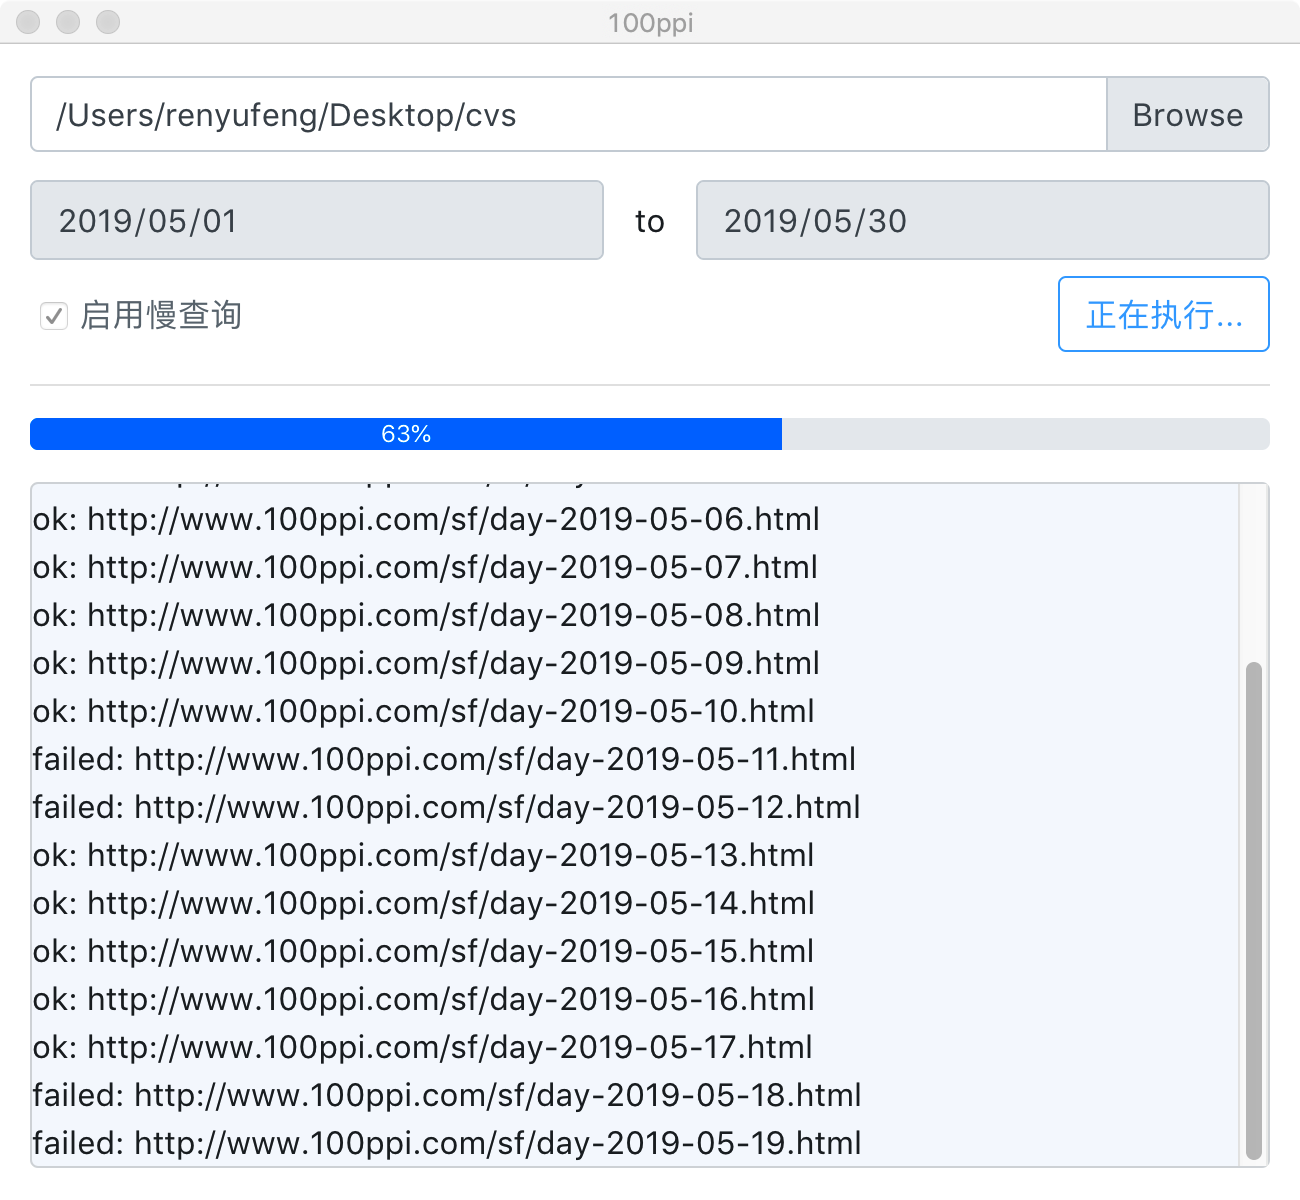Select failed line for day-2019-05-19.html

click(x=447, y=1143)
